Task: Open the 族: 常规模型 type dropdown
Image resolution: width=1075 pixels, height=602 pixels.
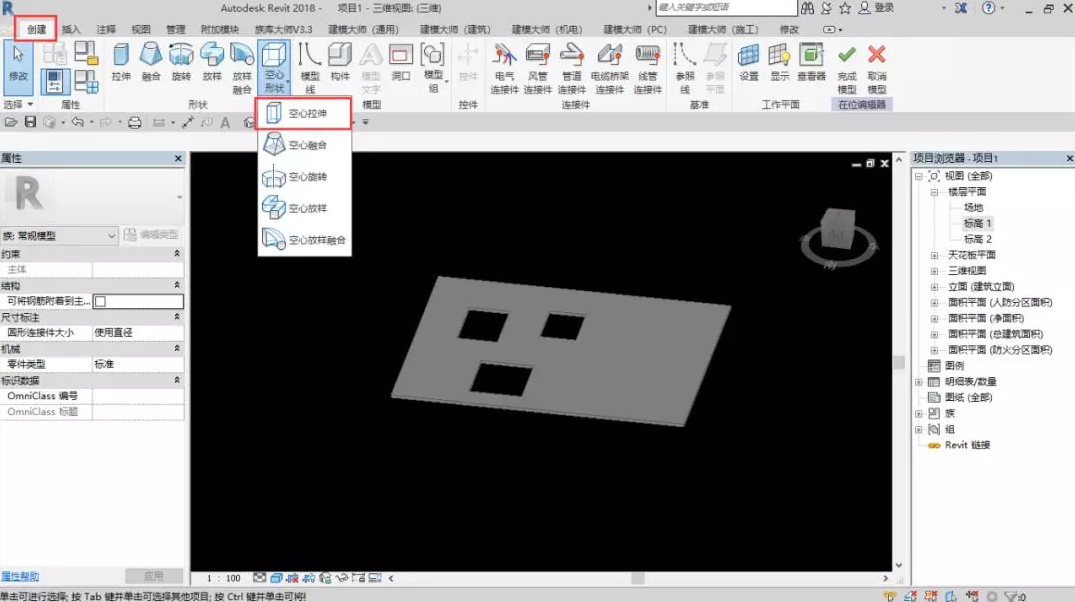Action: pyautogui.click(x=60, y=235)
